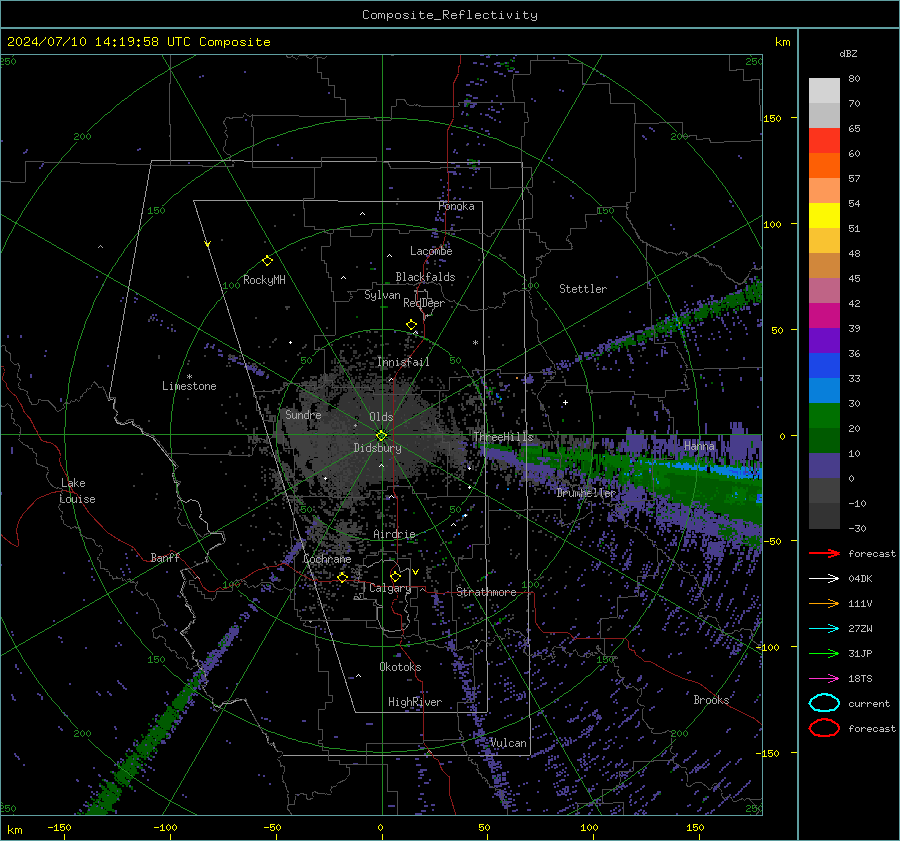Image resolution: width=900 pixels, height=841 pixels.
Task: Click the red forecast ellipse icon
Action: 824,728
